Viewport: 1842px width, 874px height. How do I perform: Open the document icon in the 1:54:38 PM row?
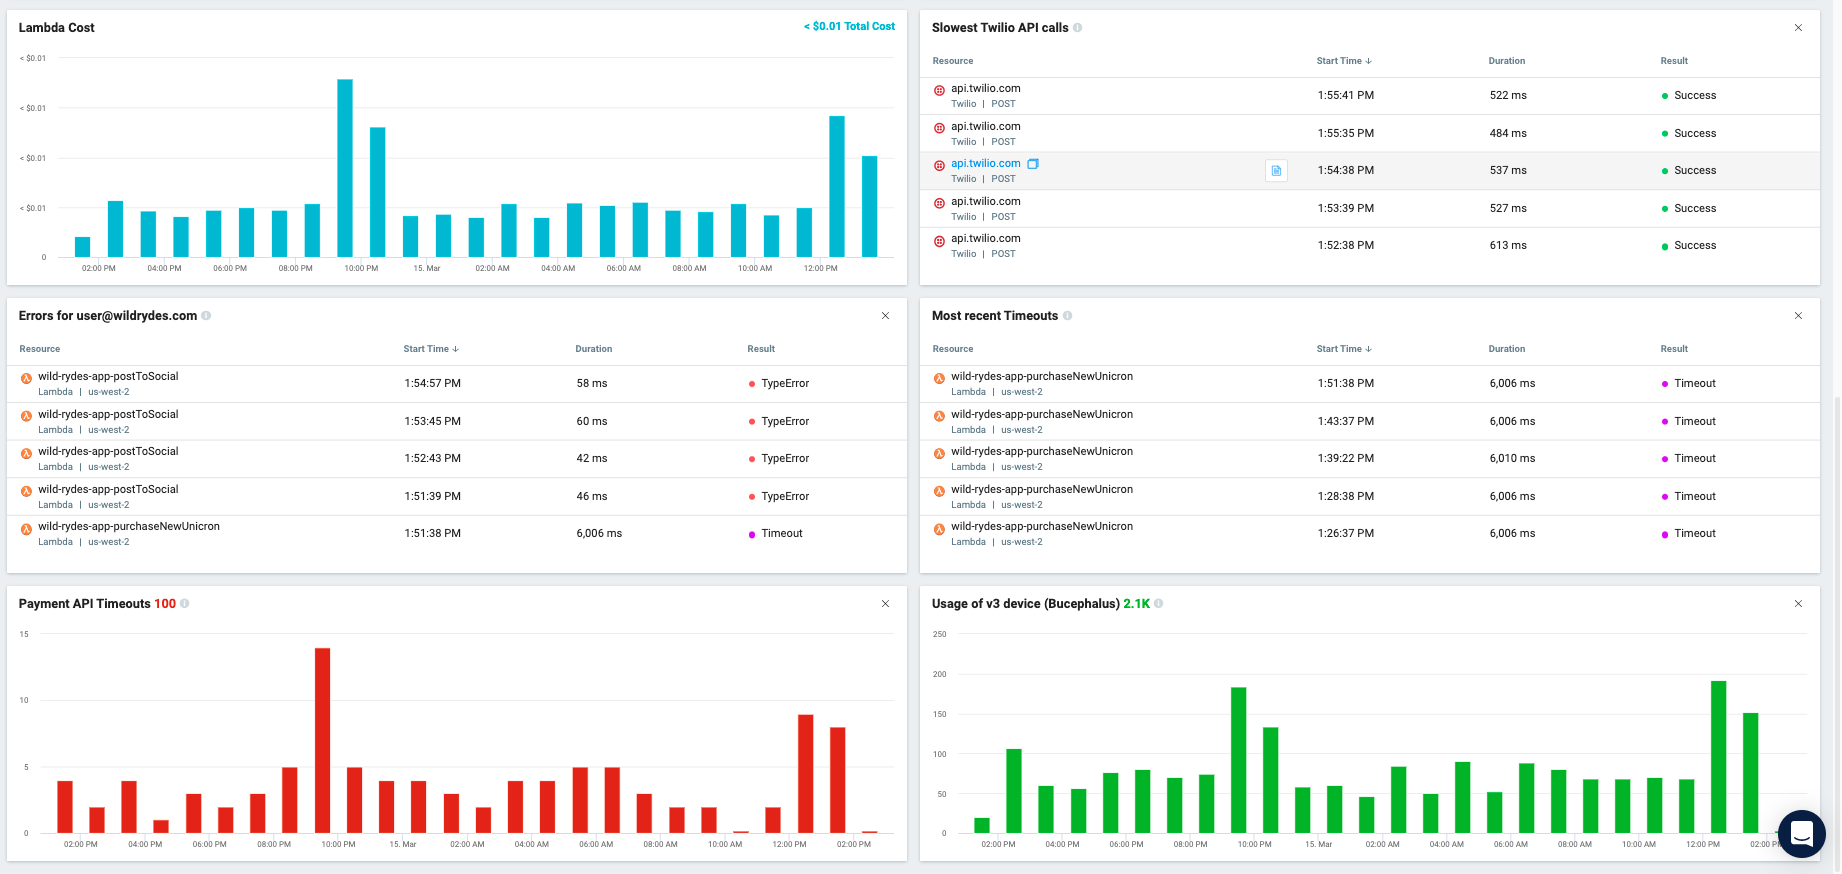(1276, 171)
